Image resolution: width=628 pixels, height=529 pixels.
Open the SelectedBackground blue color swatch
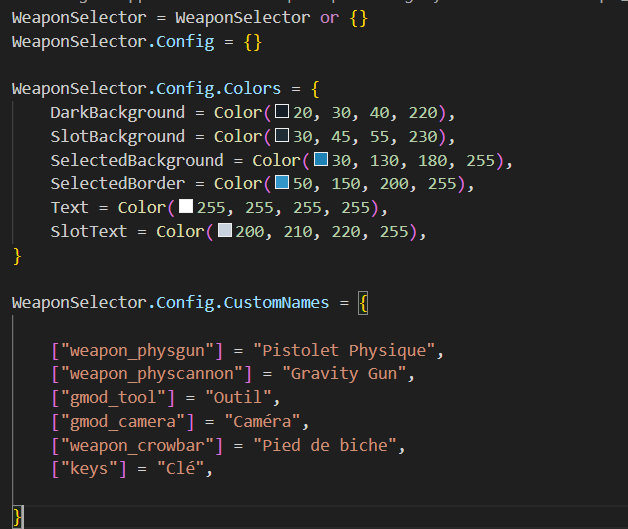(320, 160)
